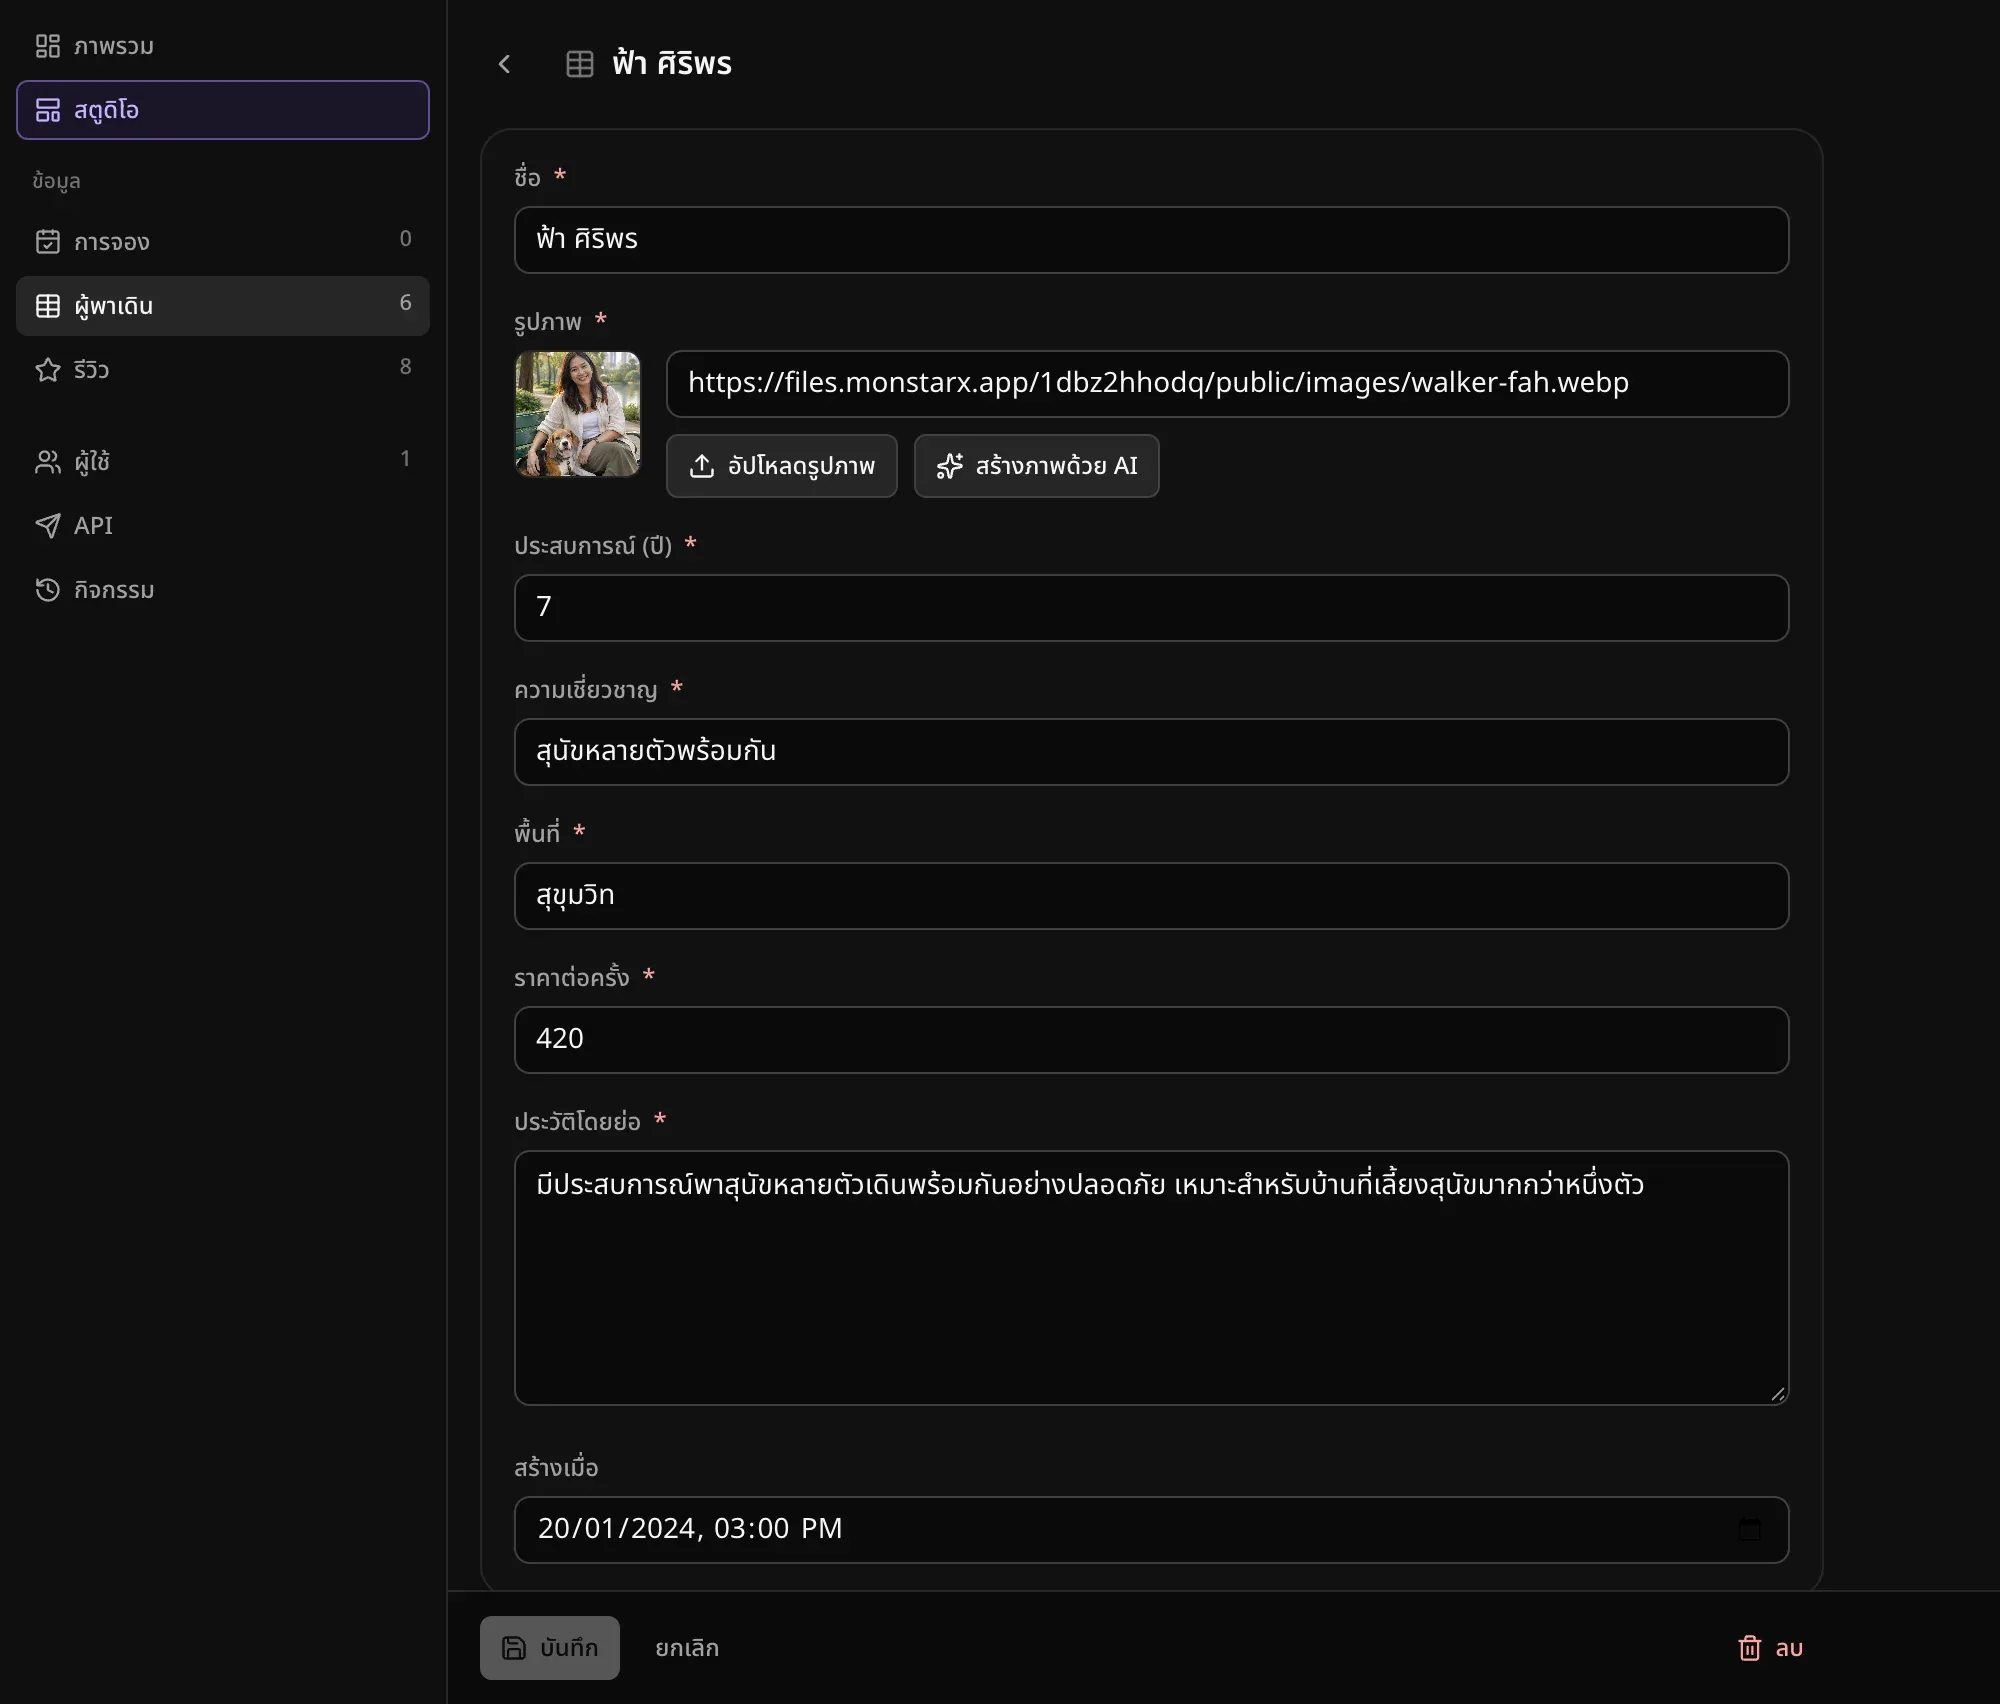Viewport: 2000px width, 1704px height.
Task: Open the สตูดิโอ studio section
Action: click(x=222, y=110)
